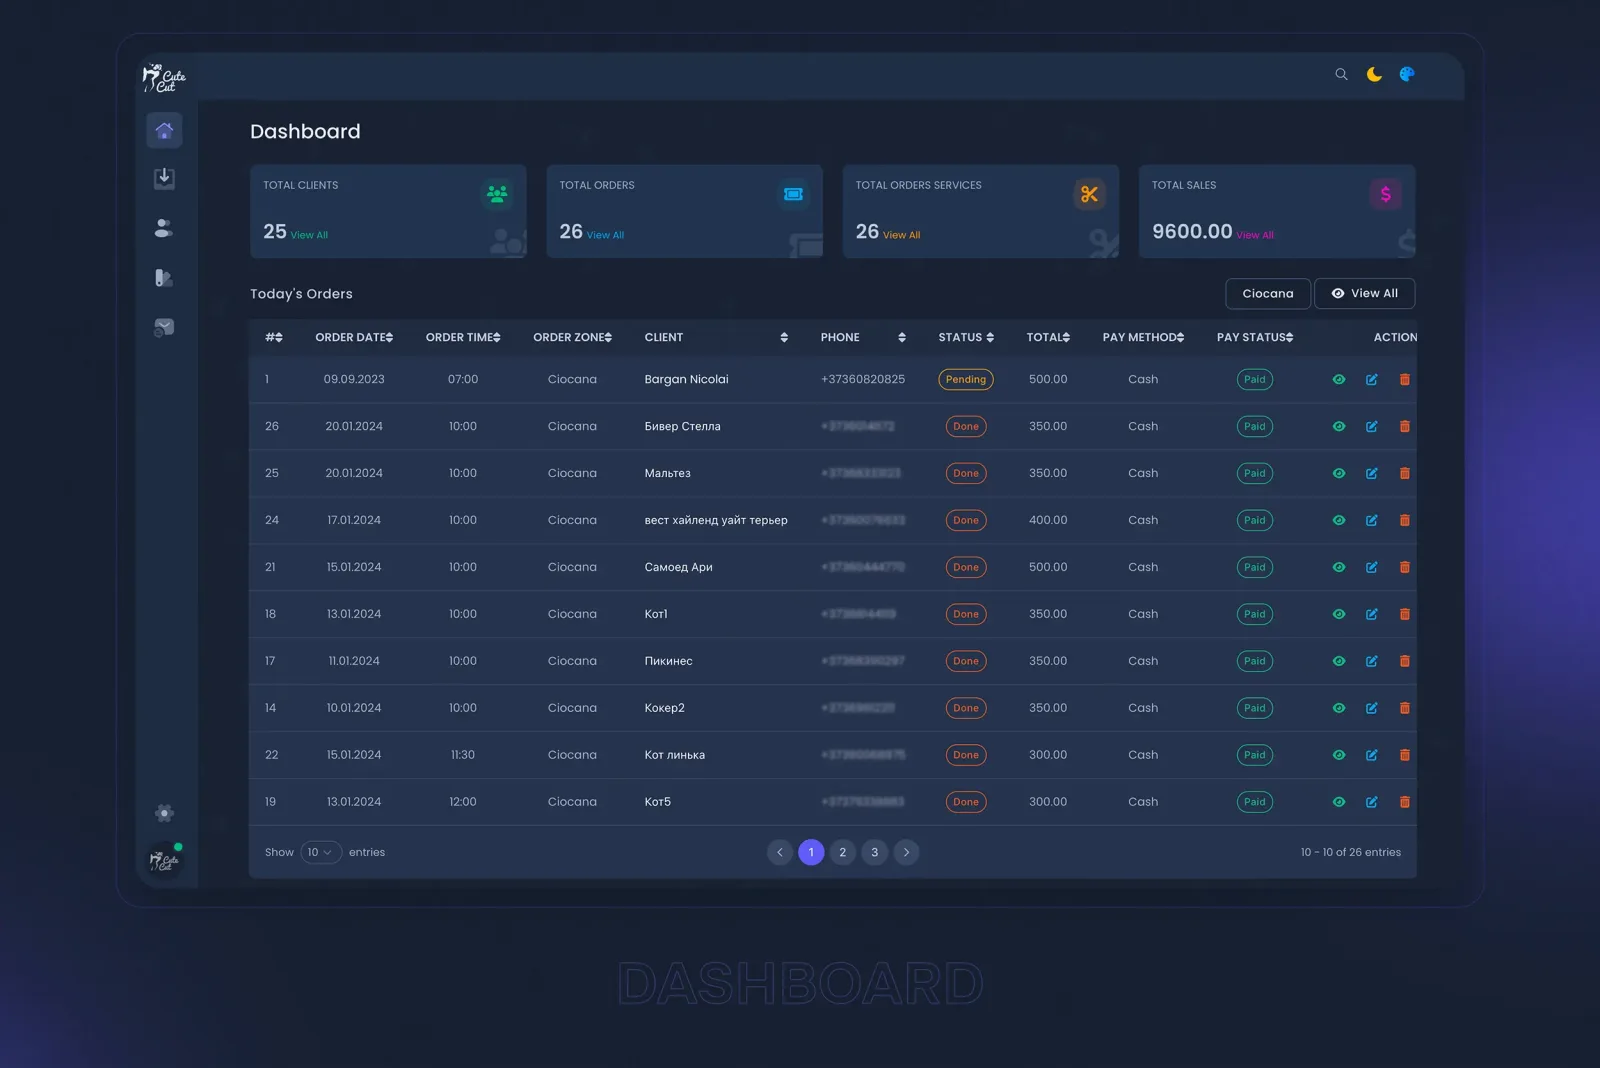Open the clients sidebar icon
Viewport: 1600px width, 1068px height.
[164, 229]
